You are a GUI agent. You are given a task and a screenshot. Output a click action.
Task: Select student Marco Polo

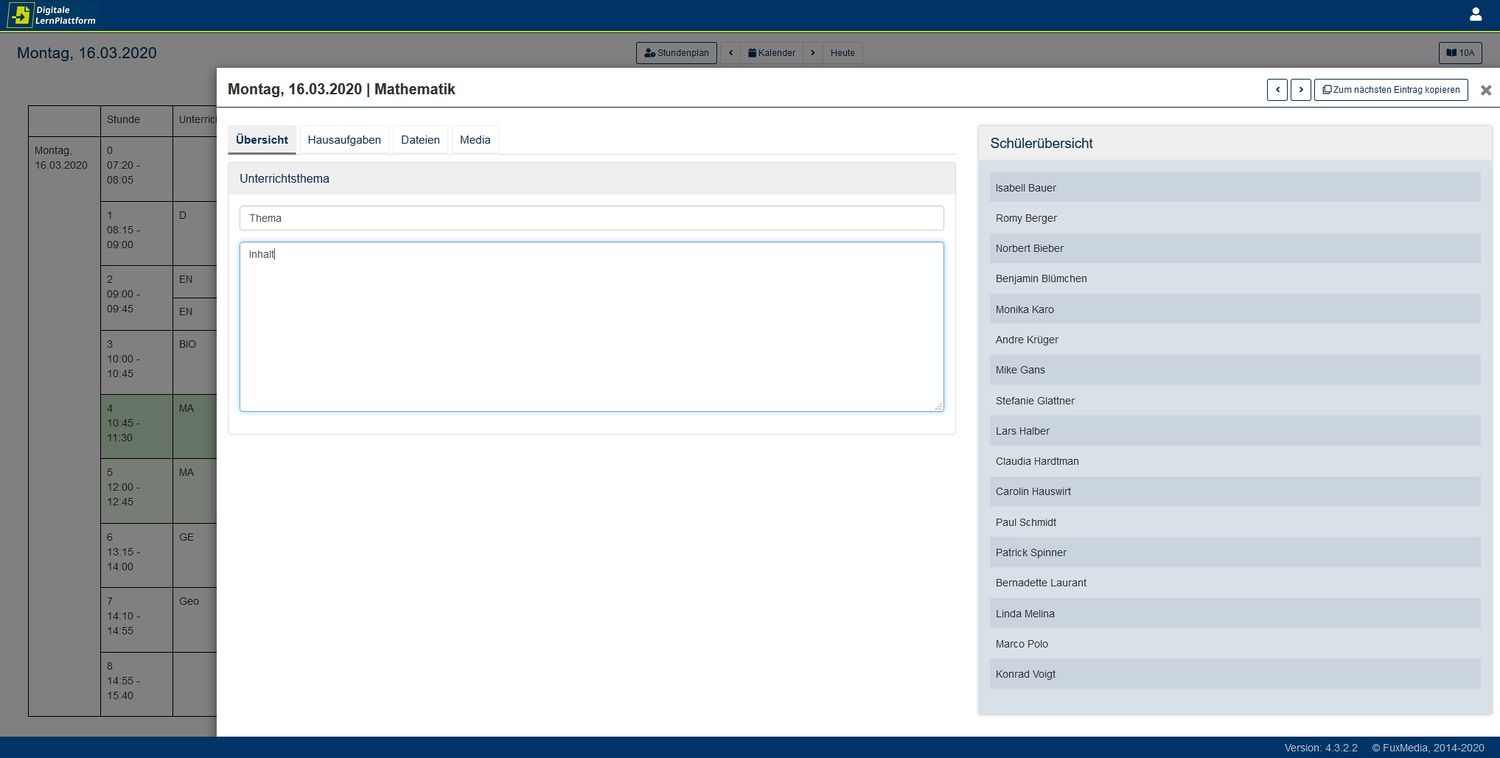[x=1235, y=644]
